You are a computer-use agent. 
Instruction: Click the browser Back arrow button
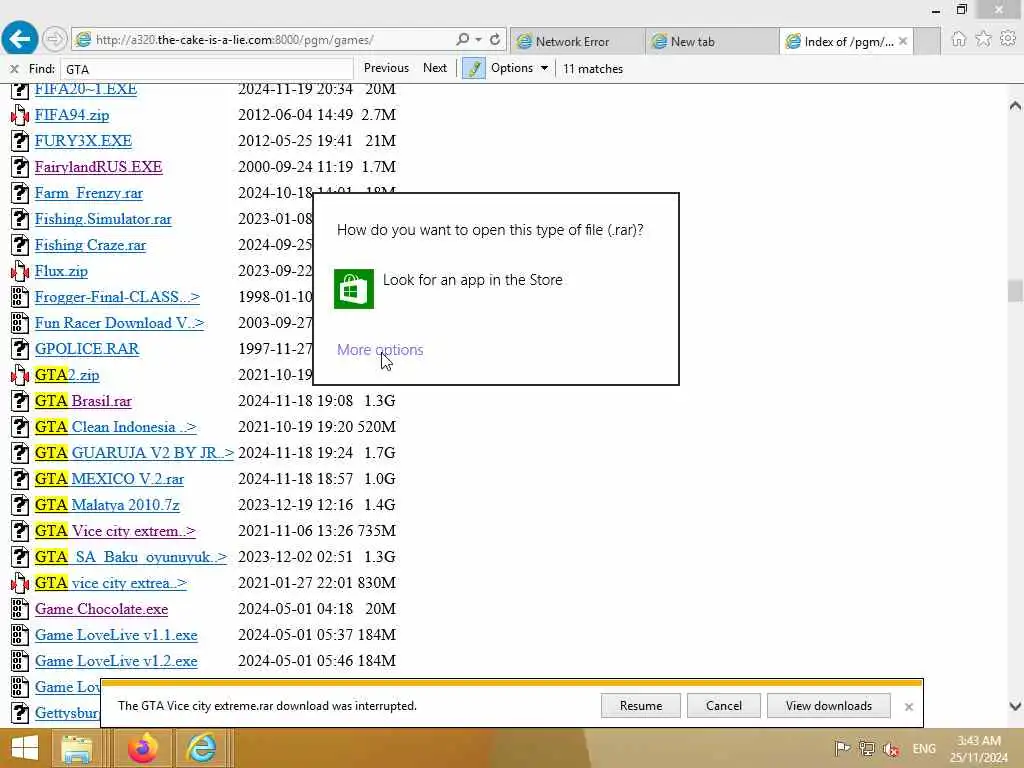tap(20, 39)
